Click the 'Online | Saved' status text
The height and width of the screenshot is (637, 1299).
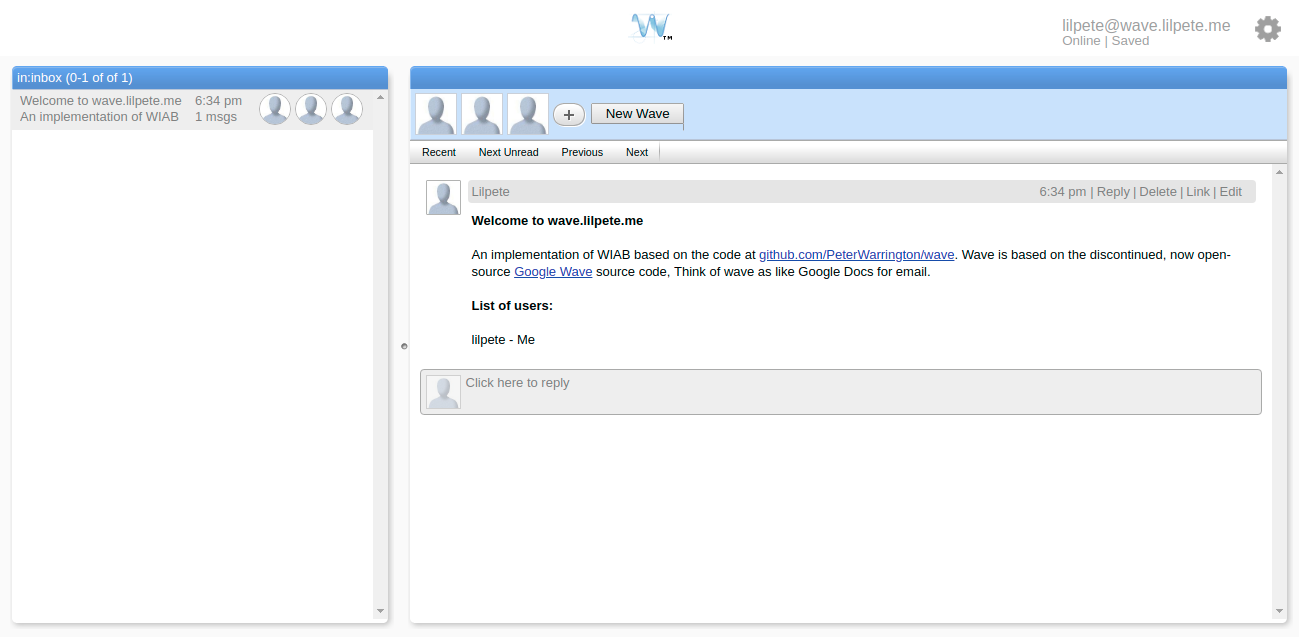tap(1105, 41)
